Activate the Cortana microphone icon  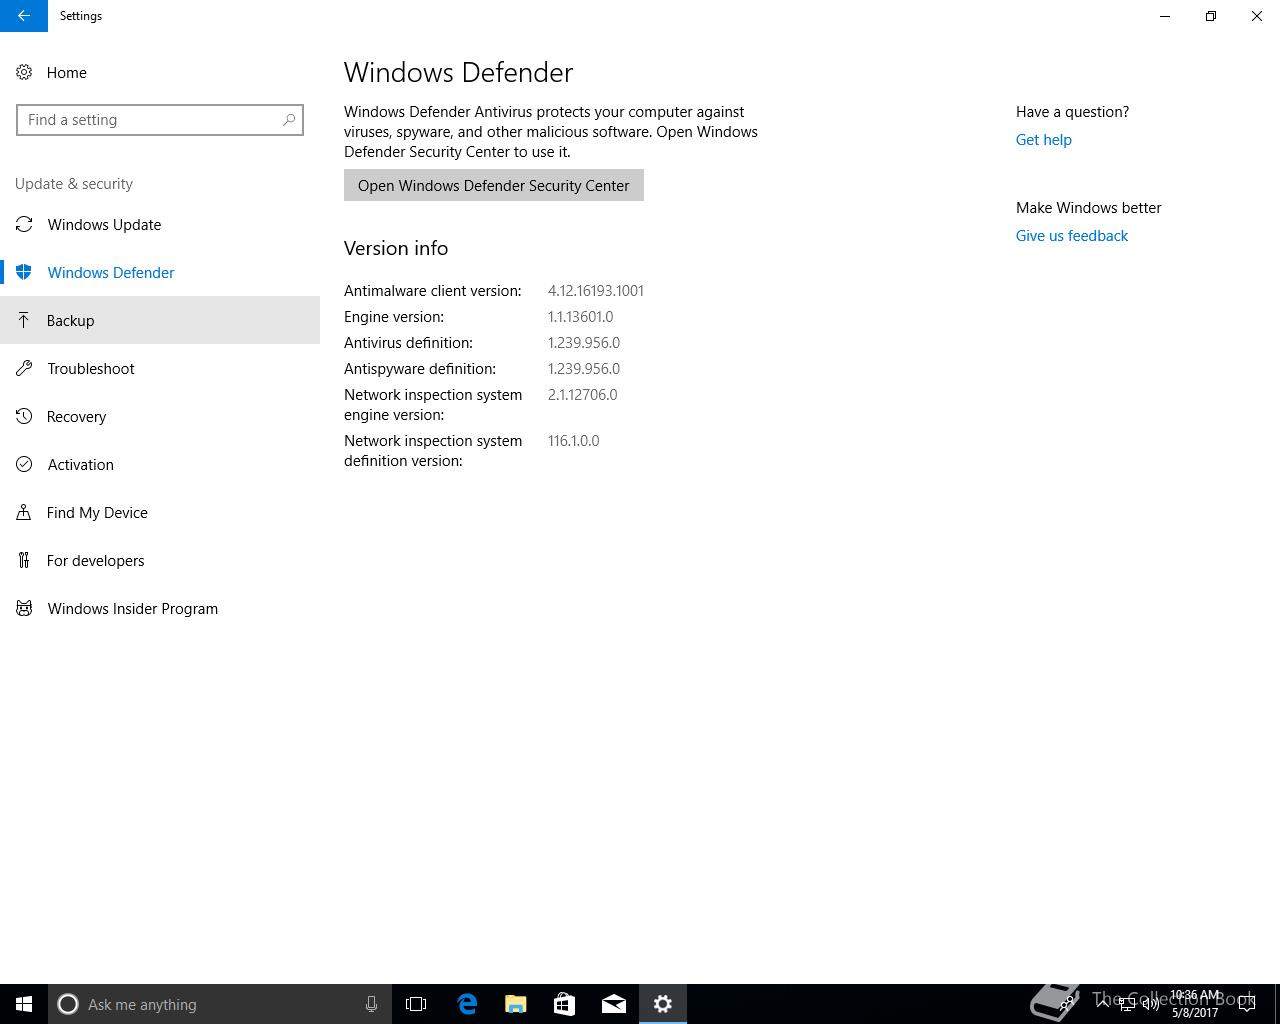point(371,1004)
